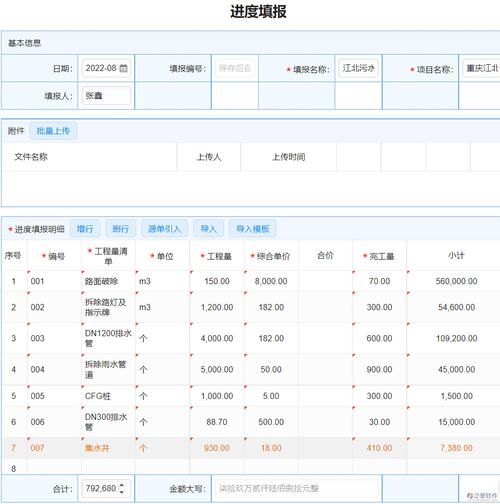500x504 pixels.
Task: Click the 金额大写 input field
Action: [x=297, y=489]
